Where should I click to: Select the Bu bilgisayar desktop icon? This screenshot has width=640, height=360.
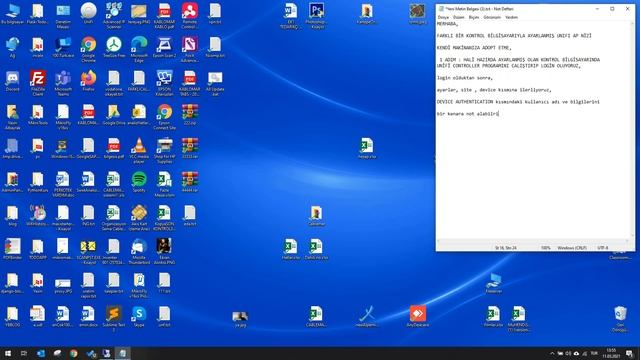pos(13,14)
